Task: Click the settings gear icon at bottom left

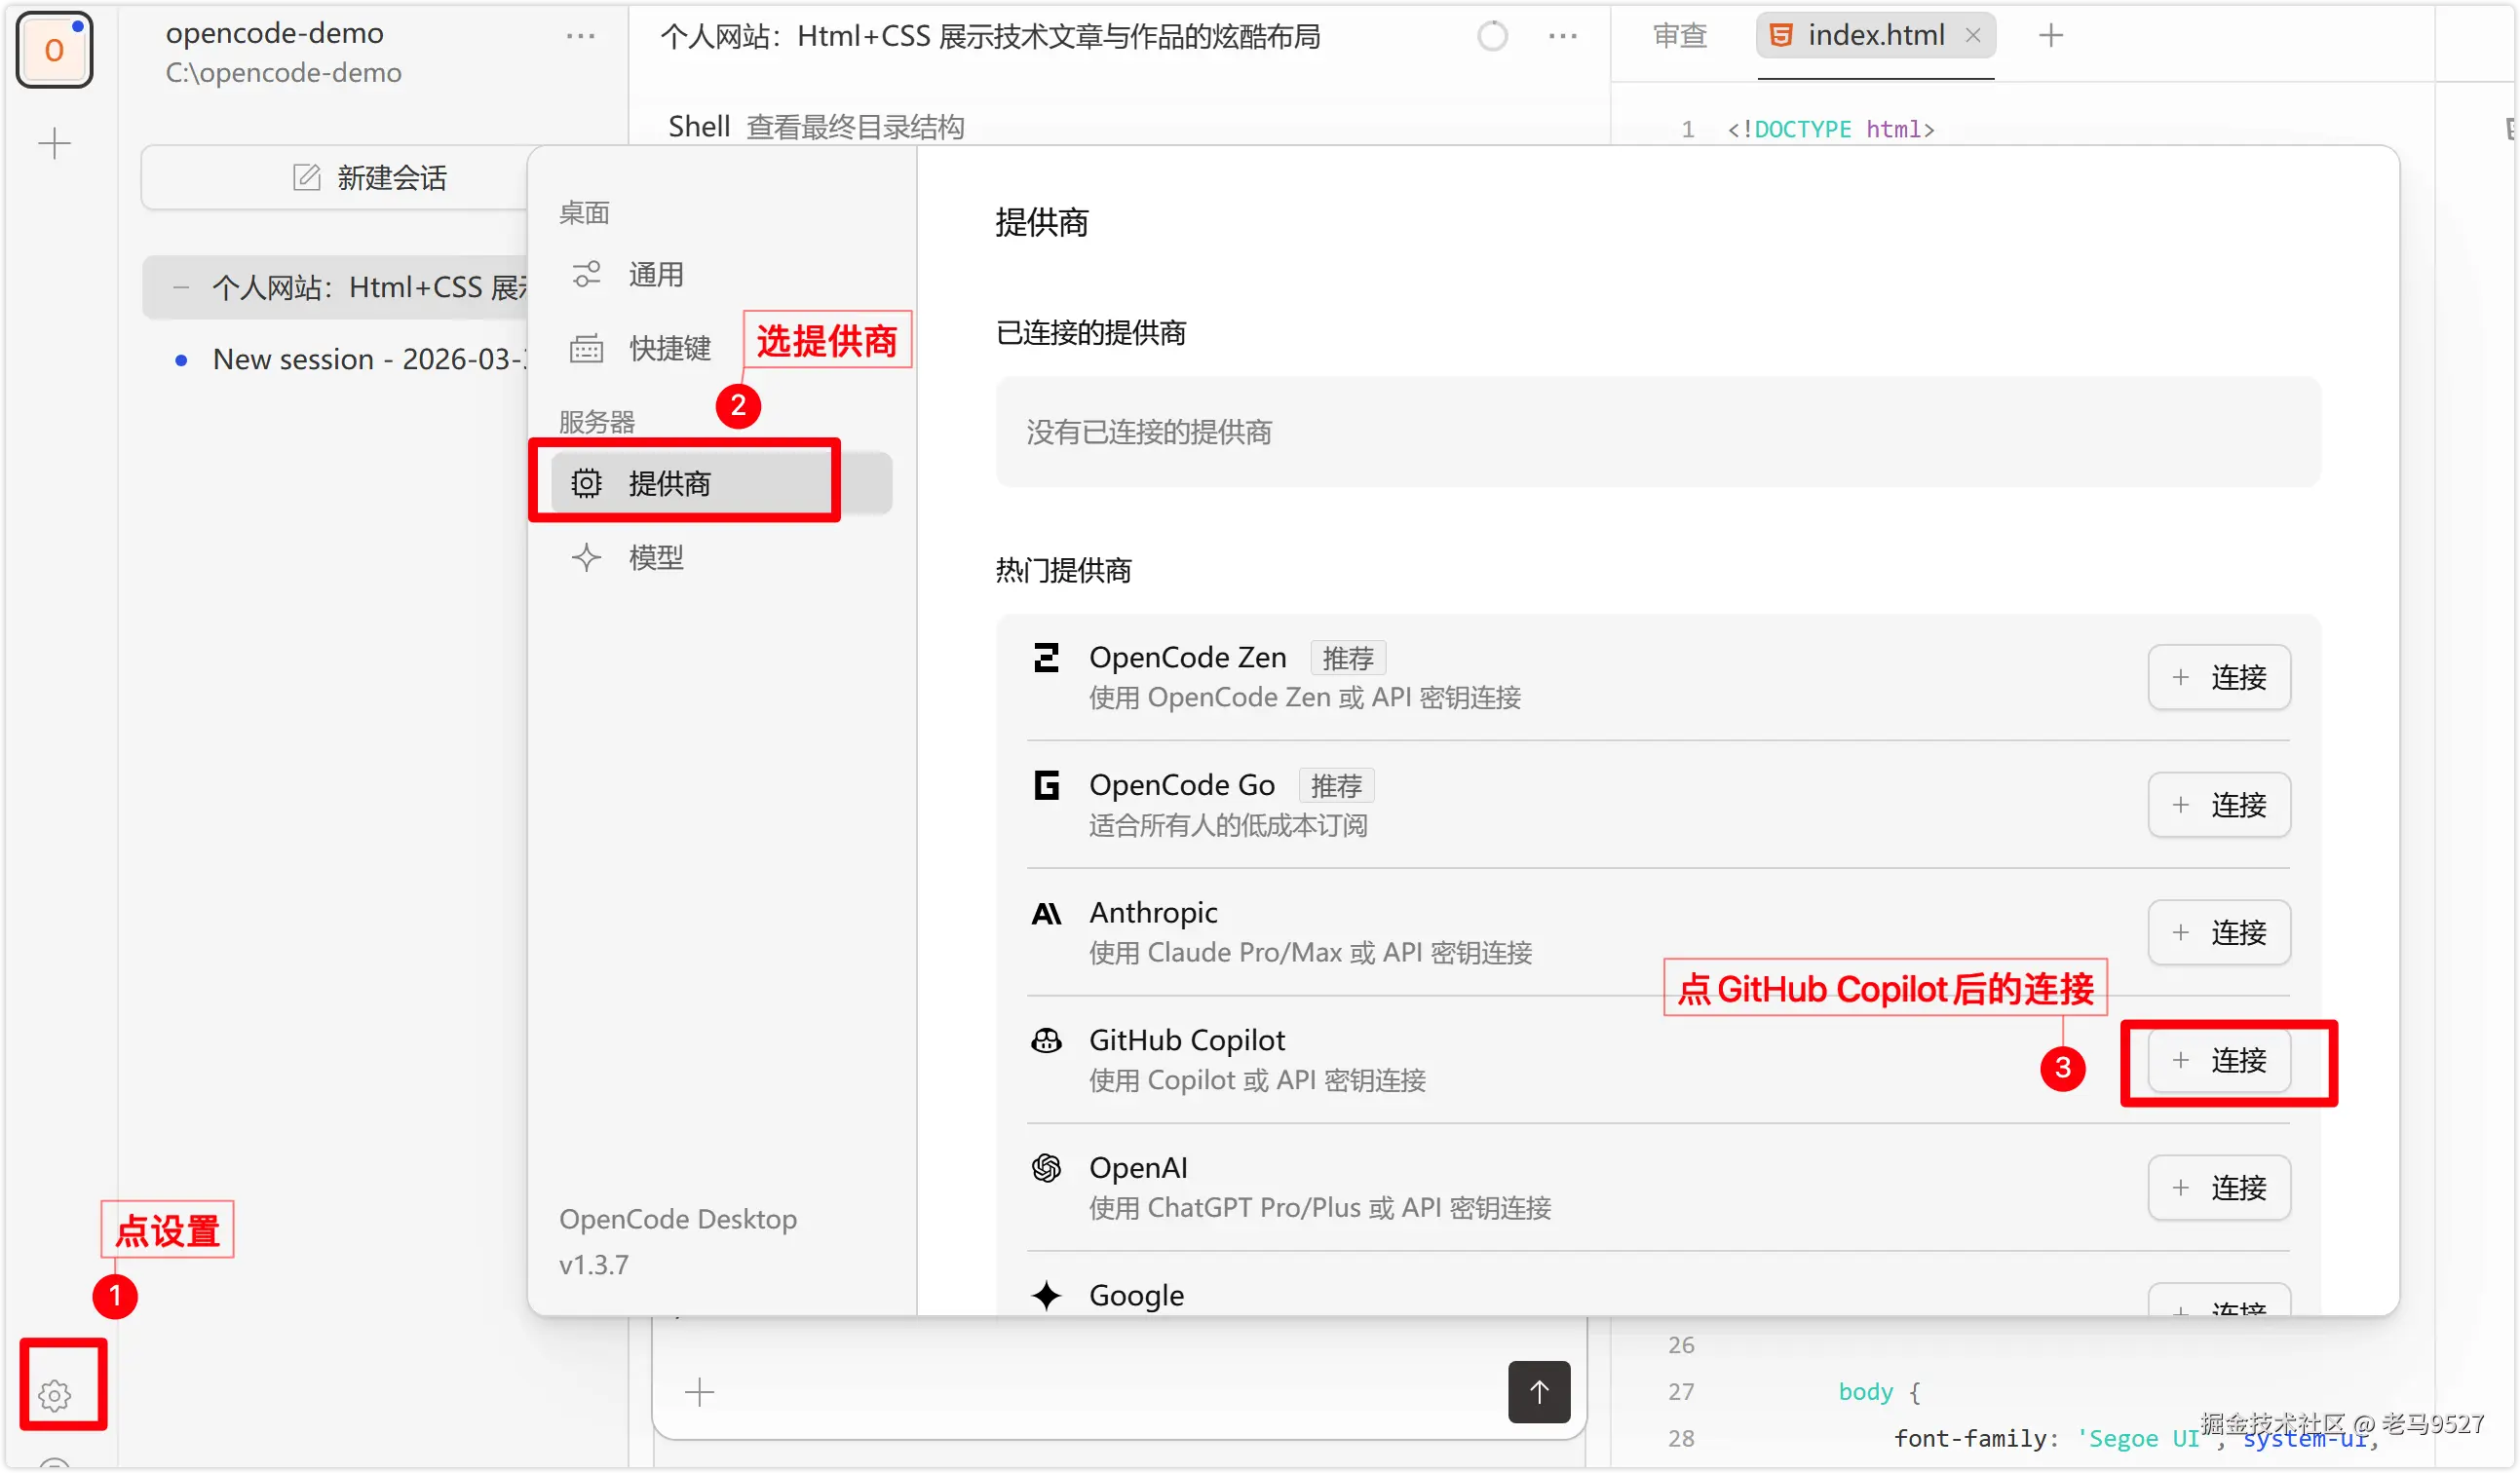Action: (55, 1394)
